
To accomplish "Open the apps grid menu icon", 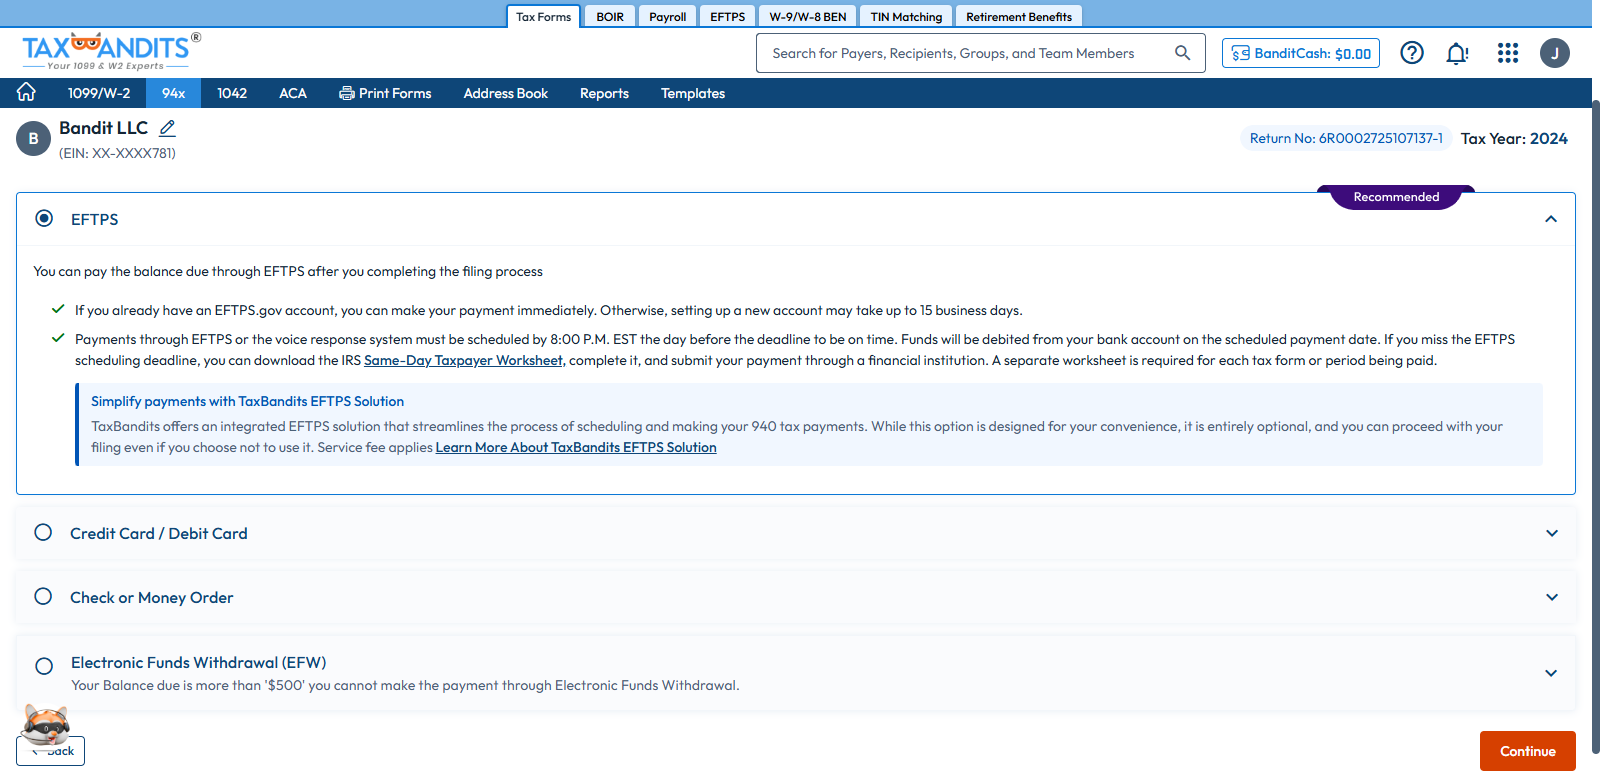I will 1507,53.
